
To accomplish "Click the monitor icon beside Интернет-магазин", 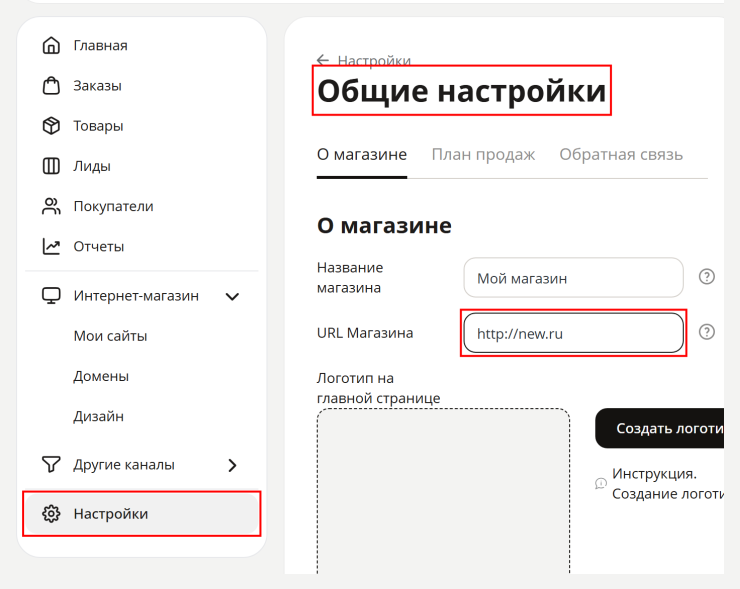I will point(51,296).
